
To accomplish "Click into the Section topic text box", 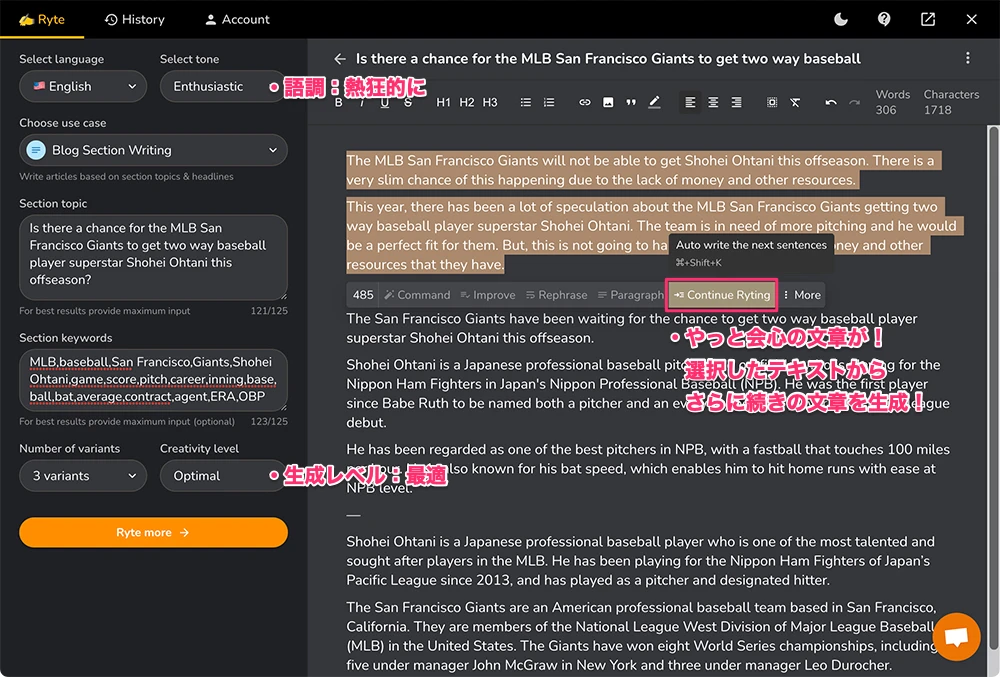I will pyautogui.click(x=153, y=257).
